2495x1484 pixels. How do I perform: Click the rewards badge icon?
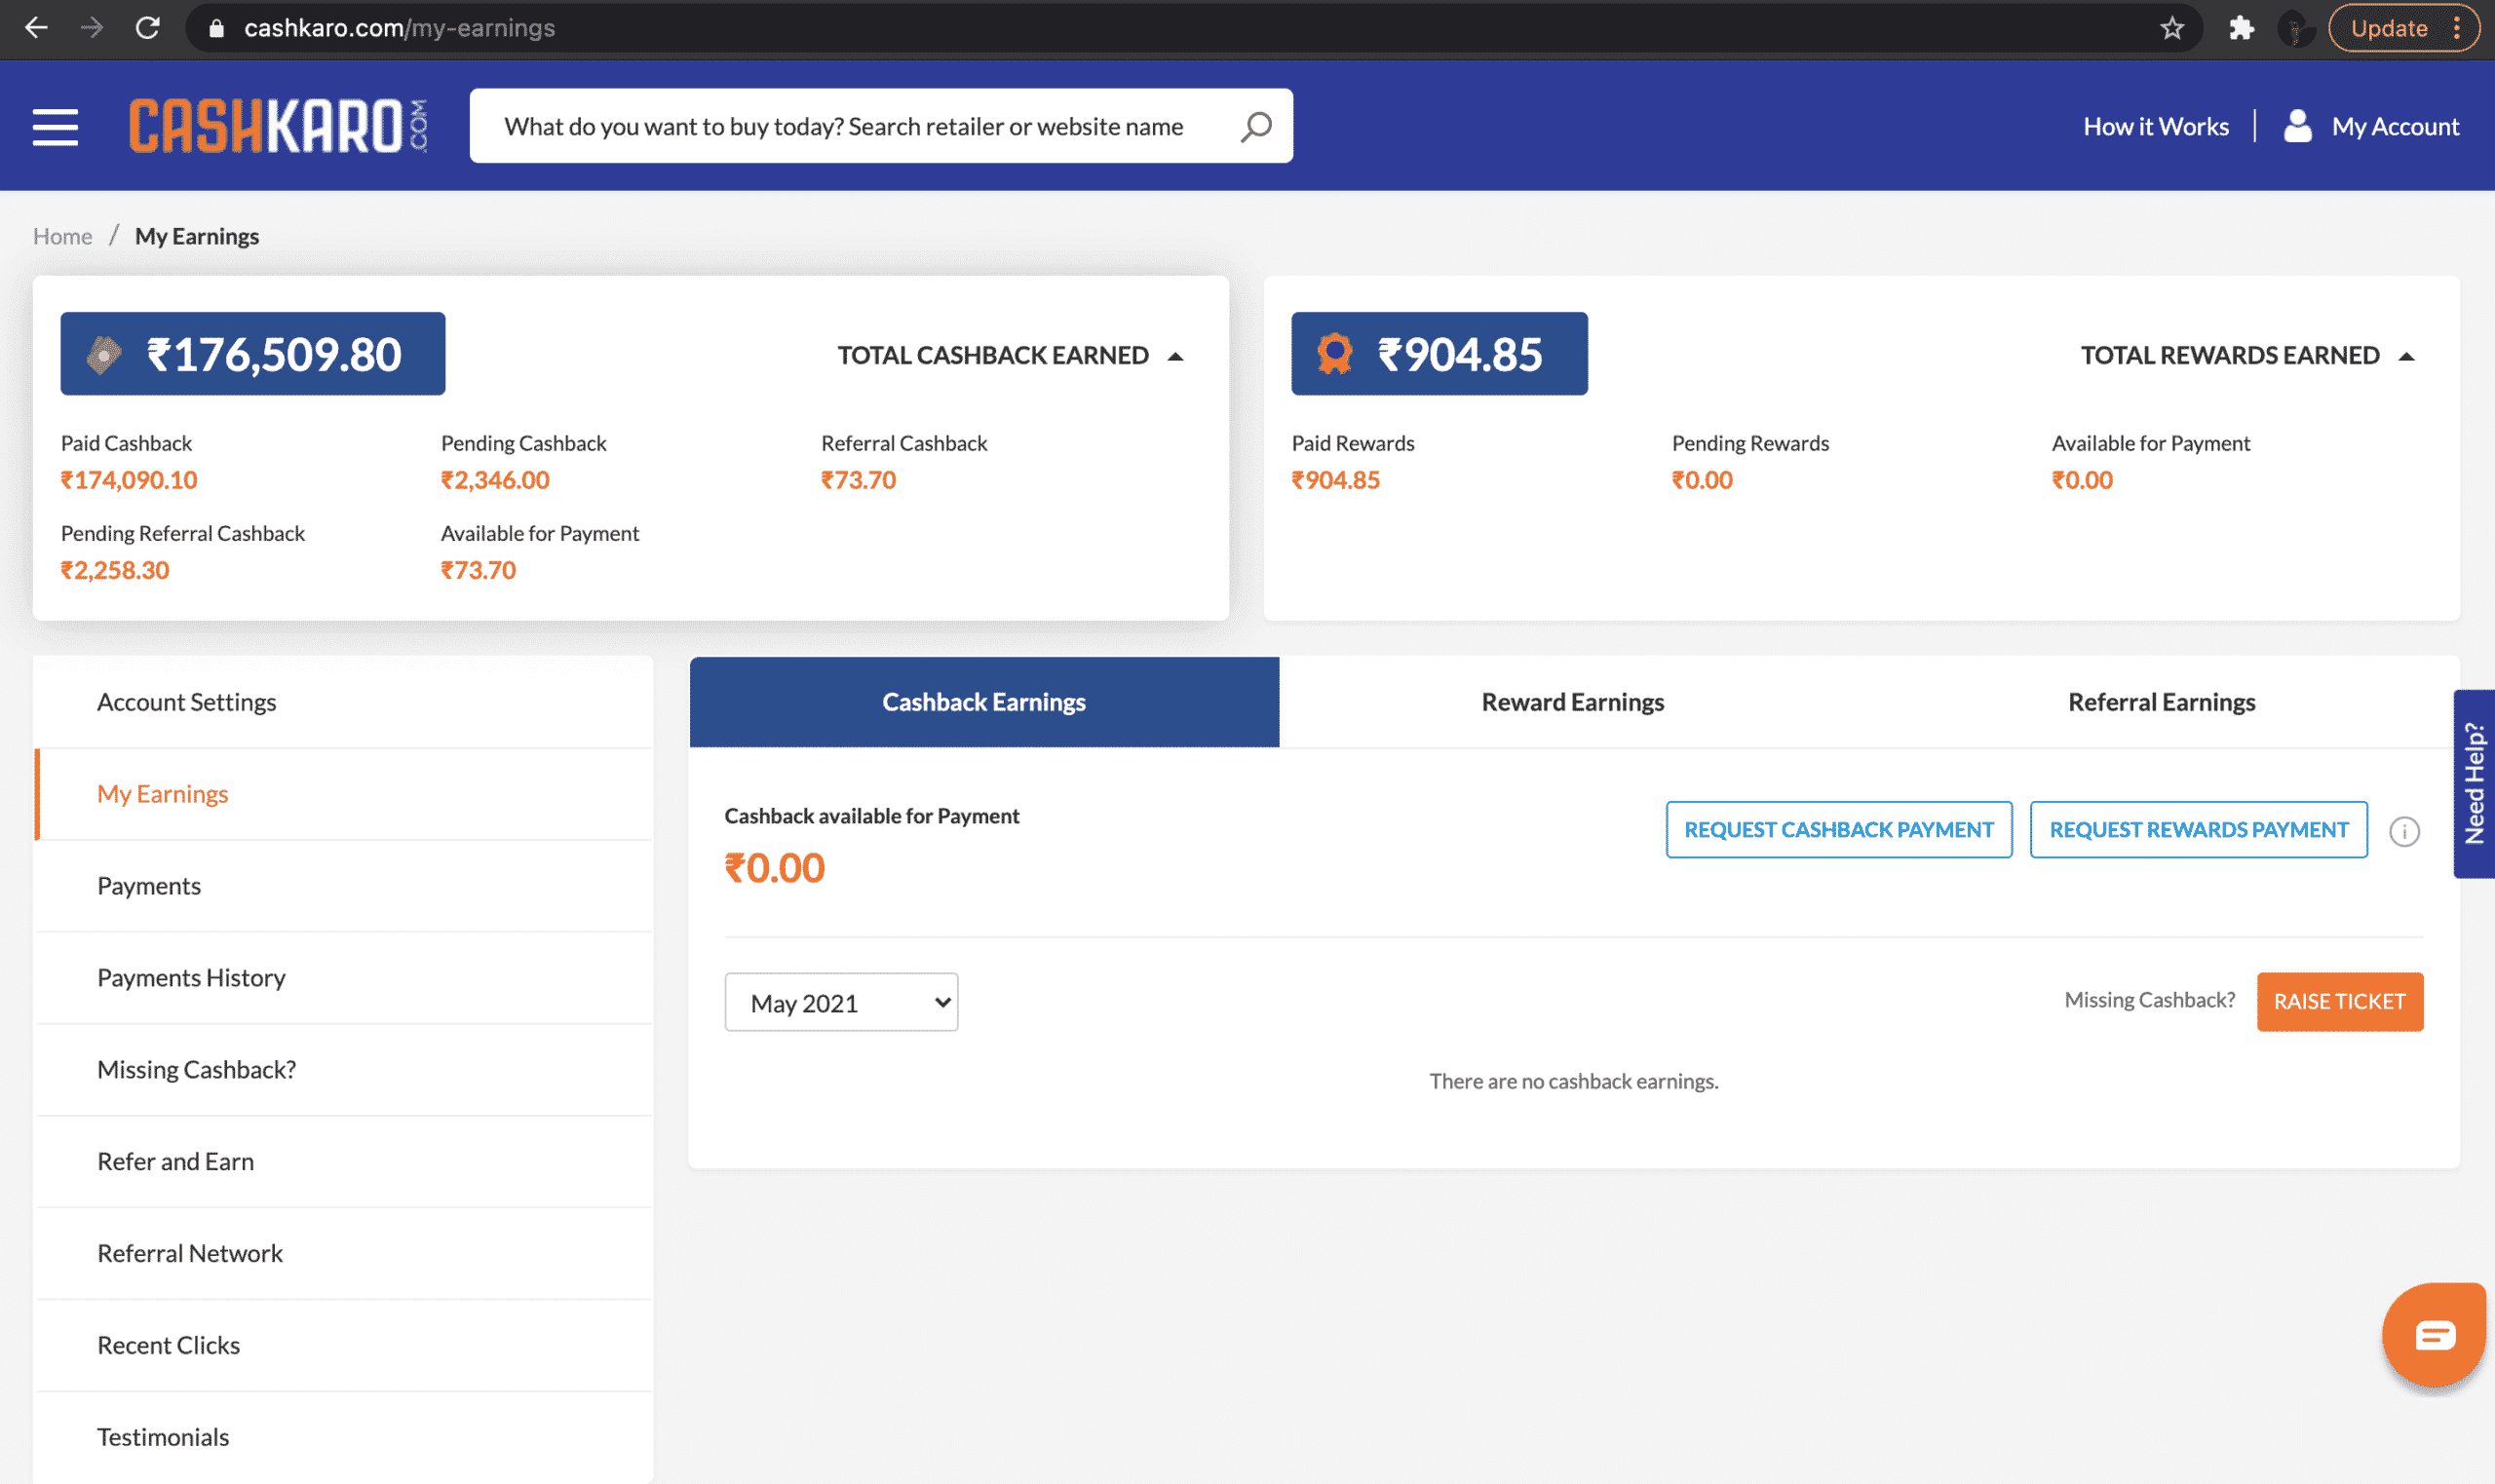coord(1334,354)
